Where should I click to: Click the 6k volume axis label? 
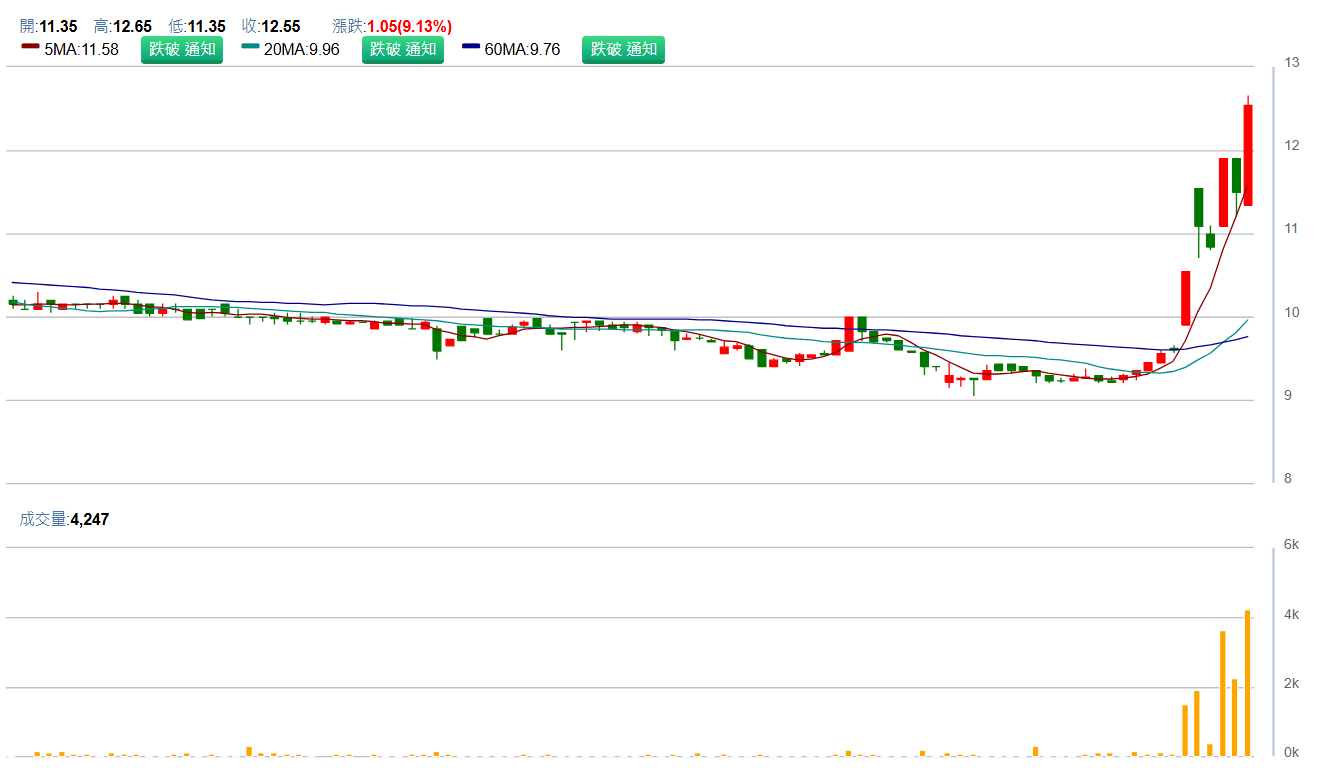pos(1292,545)
